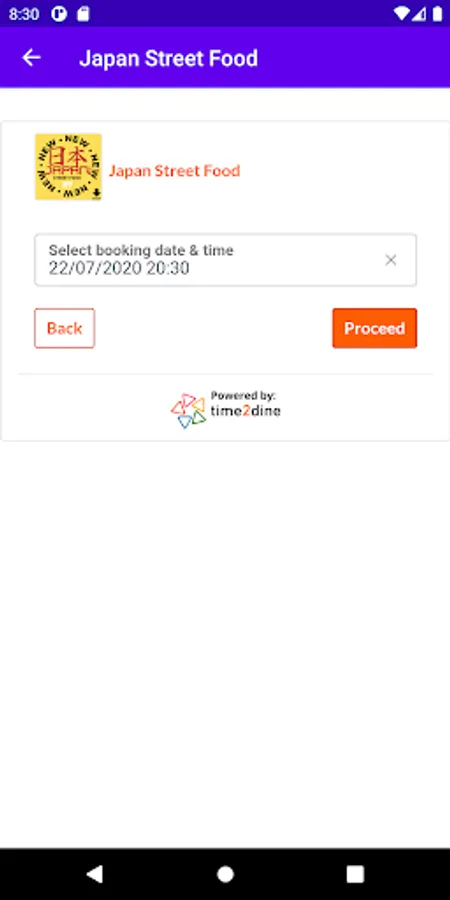Tap the battery status icon
The image size is (450, 900).
click(x=436, y=14)
